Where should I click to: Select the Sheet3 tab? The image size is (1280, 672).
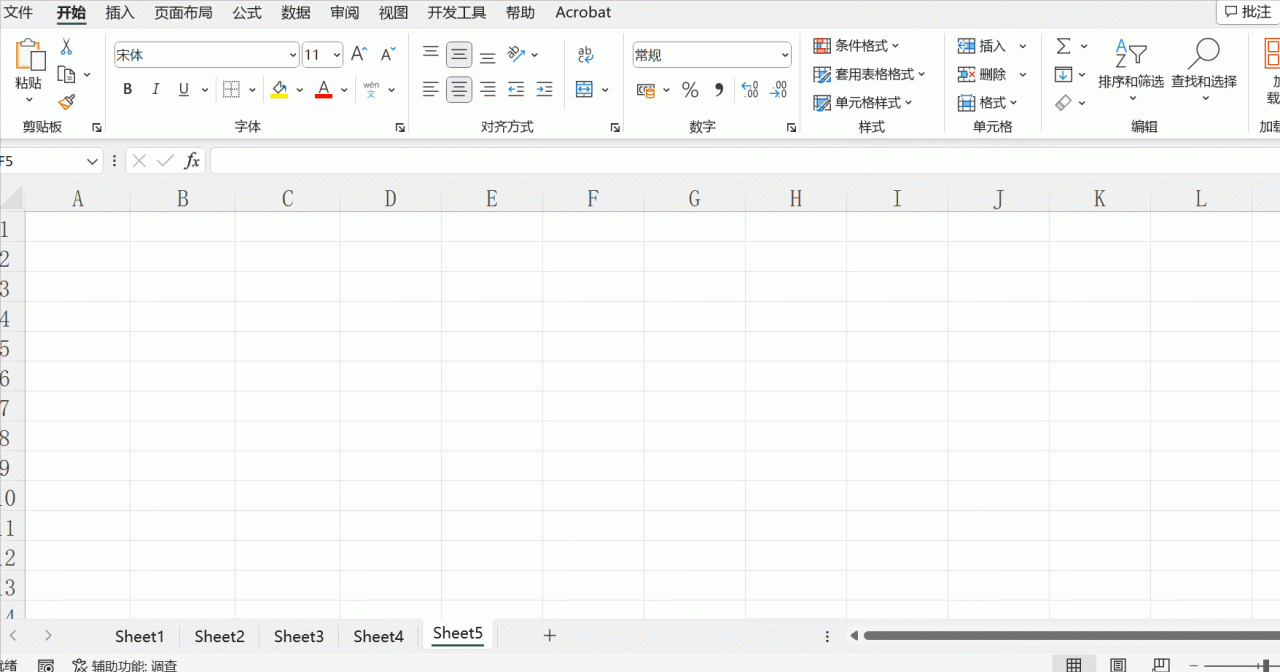coord(299,636)
